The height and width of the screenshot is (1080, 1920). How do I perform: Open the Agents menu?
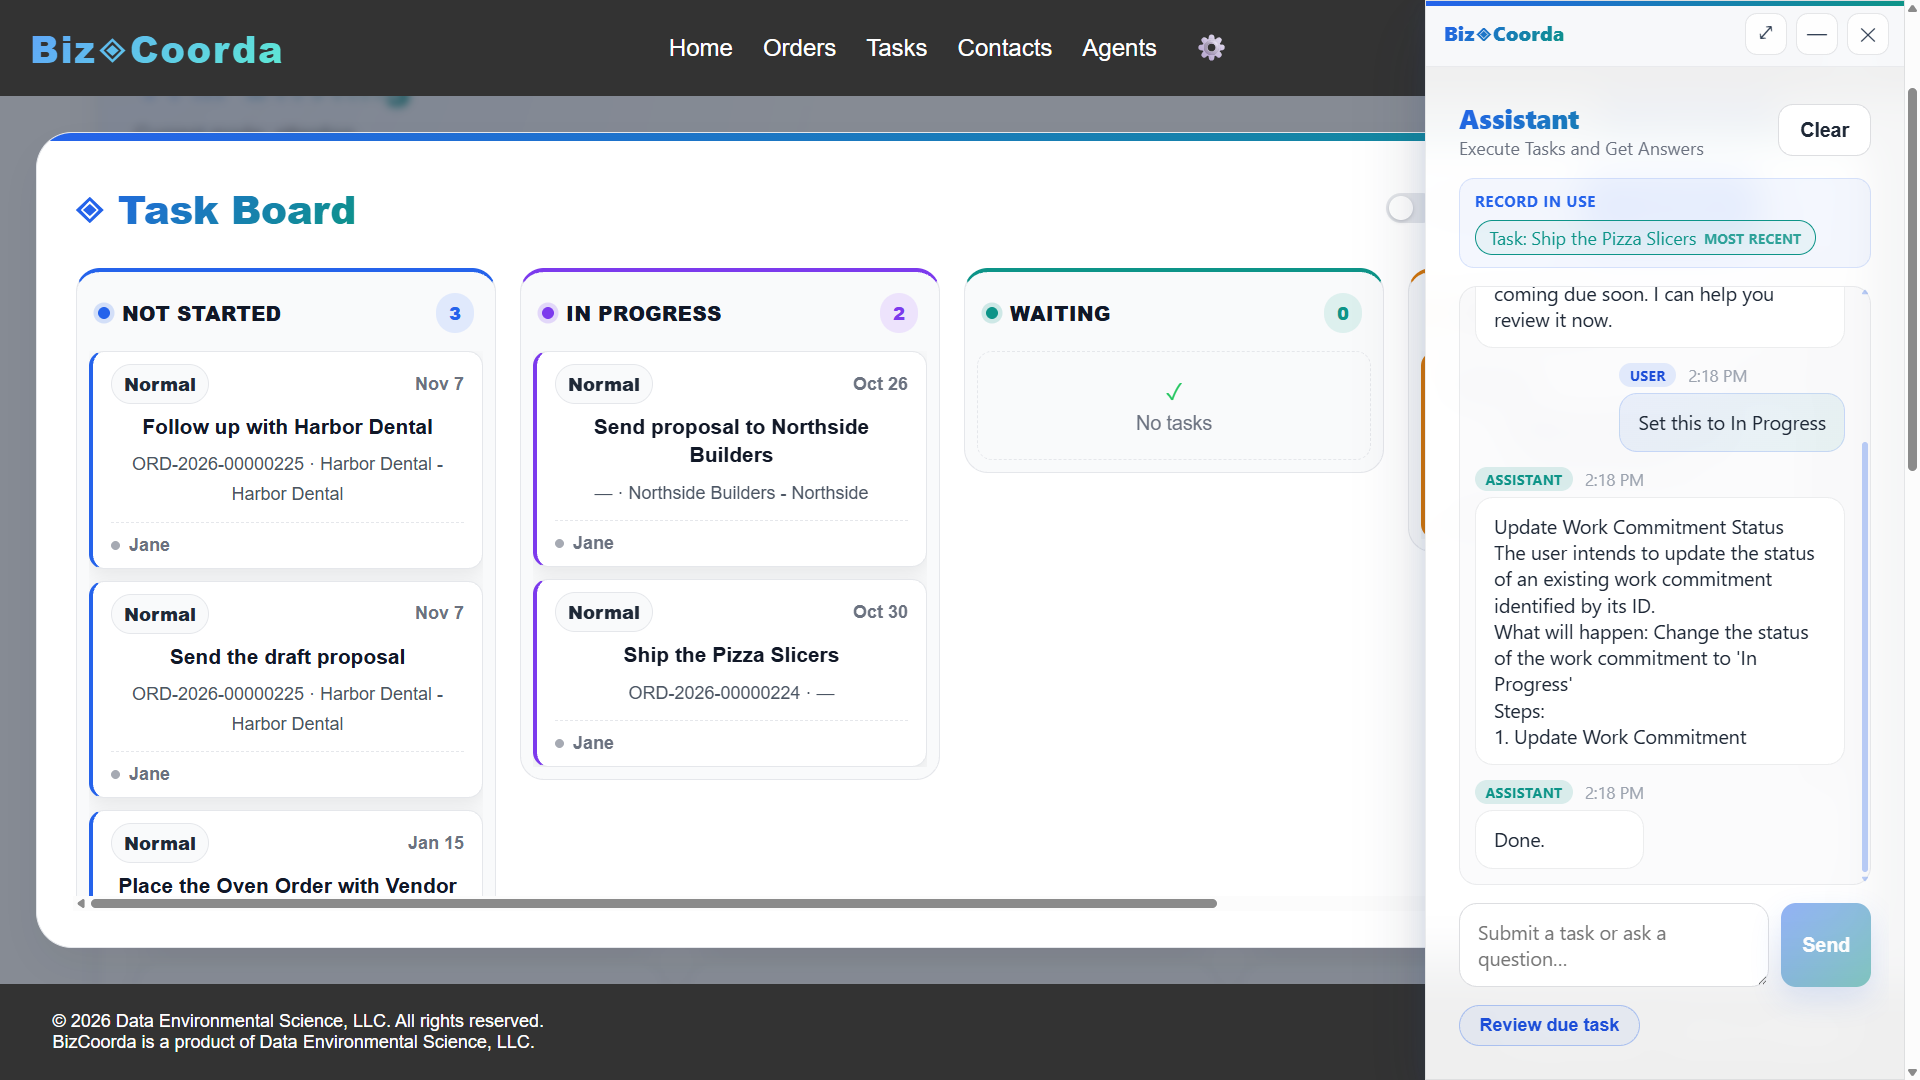(x=1119, y=47)
